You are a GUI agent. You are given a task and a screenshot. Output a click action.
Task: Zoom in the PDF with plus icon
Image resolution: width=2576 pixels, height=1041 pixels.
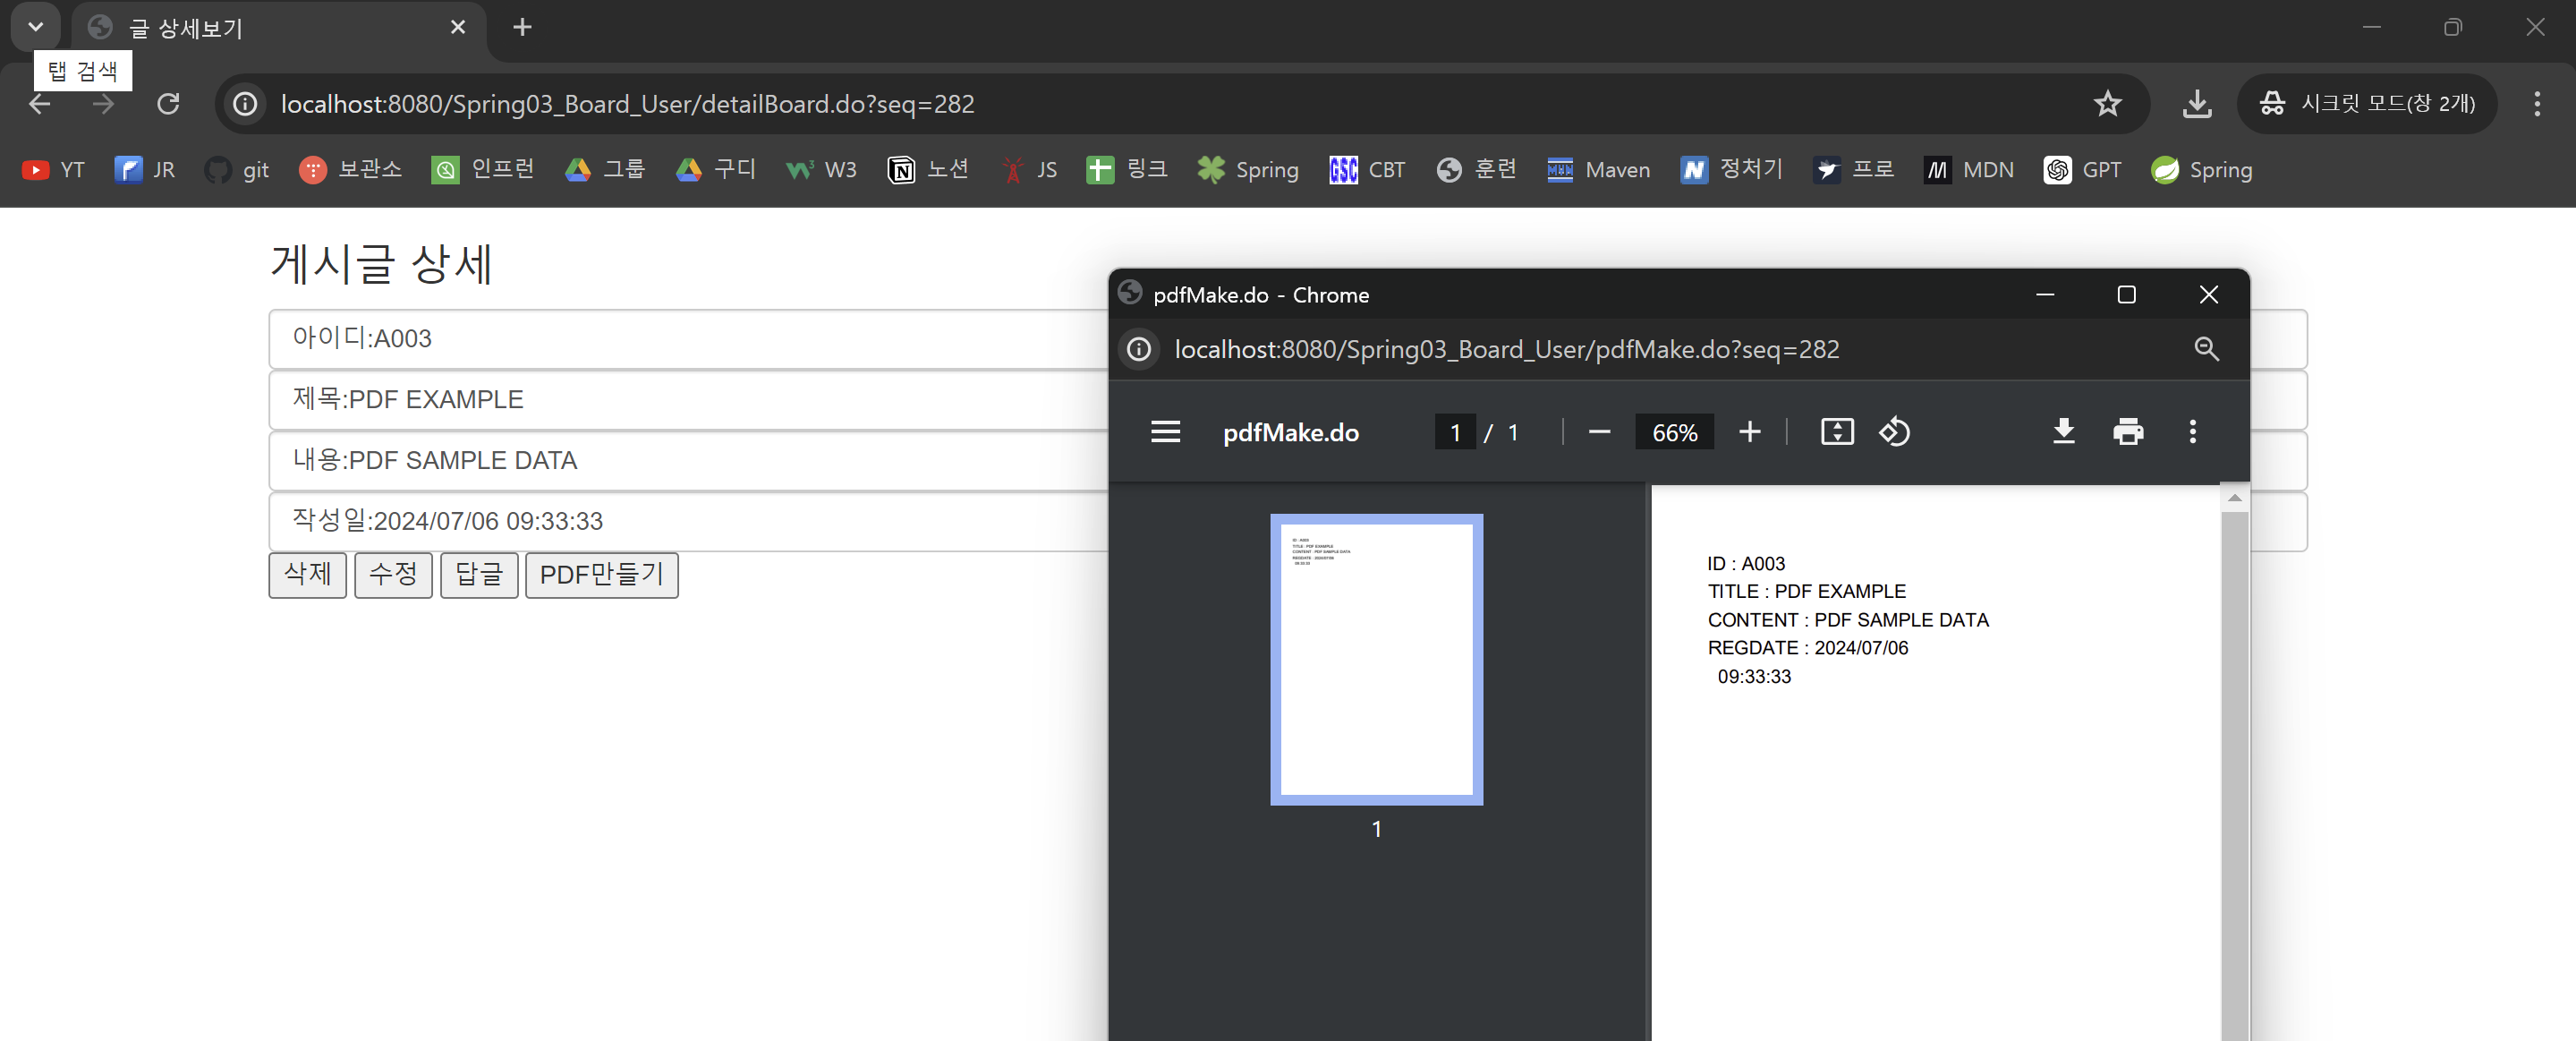click(1749, 432)
